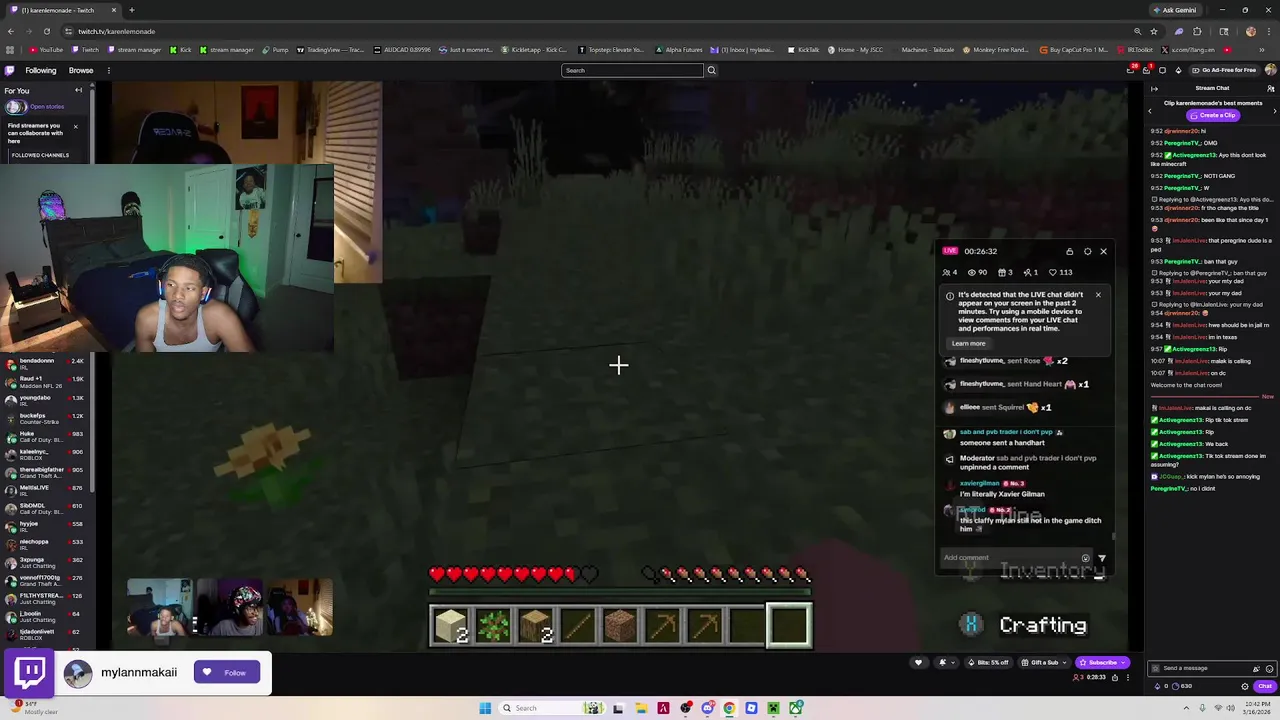The width and height of the screenshot is (1280, 720).
Task: Open tjdadonlivett channel in sidebar
Action: point(47,634)
